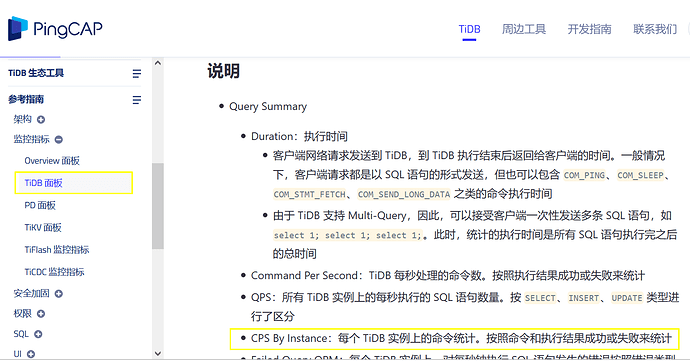This screenshot has height=361, width=690.
Task: Open the SQL sidebar entry
Action: point(21,334)
